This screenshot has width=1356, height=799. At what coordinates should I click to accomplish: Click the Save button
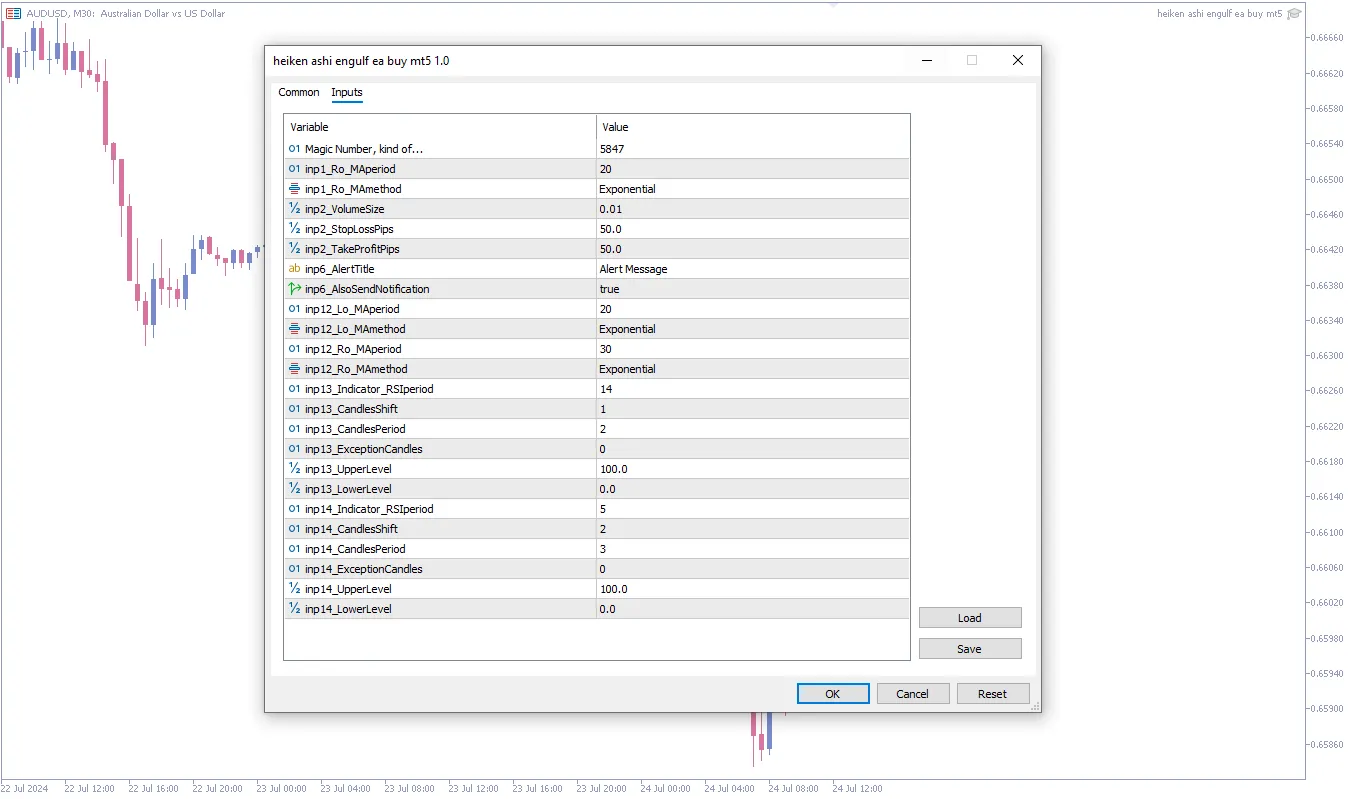pyautogui.click(x=970, y=649)
